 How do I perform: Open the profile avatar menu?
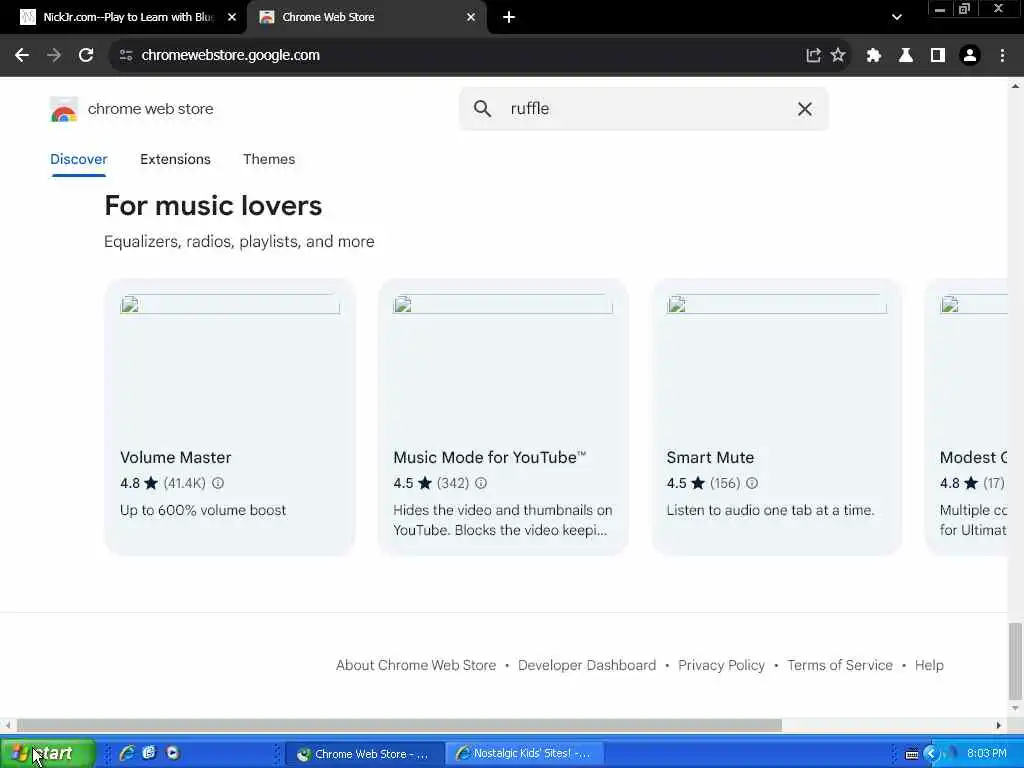coord(970,56)
